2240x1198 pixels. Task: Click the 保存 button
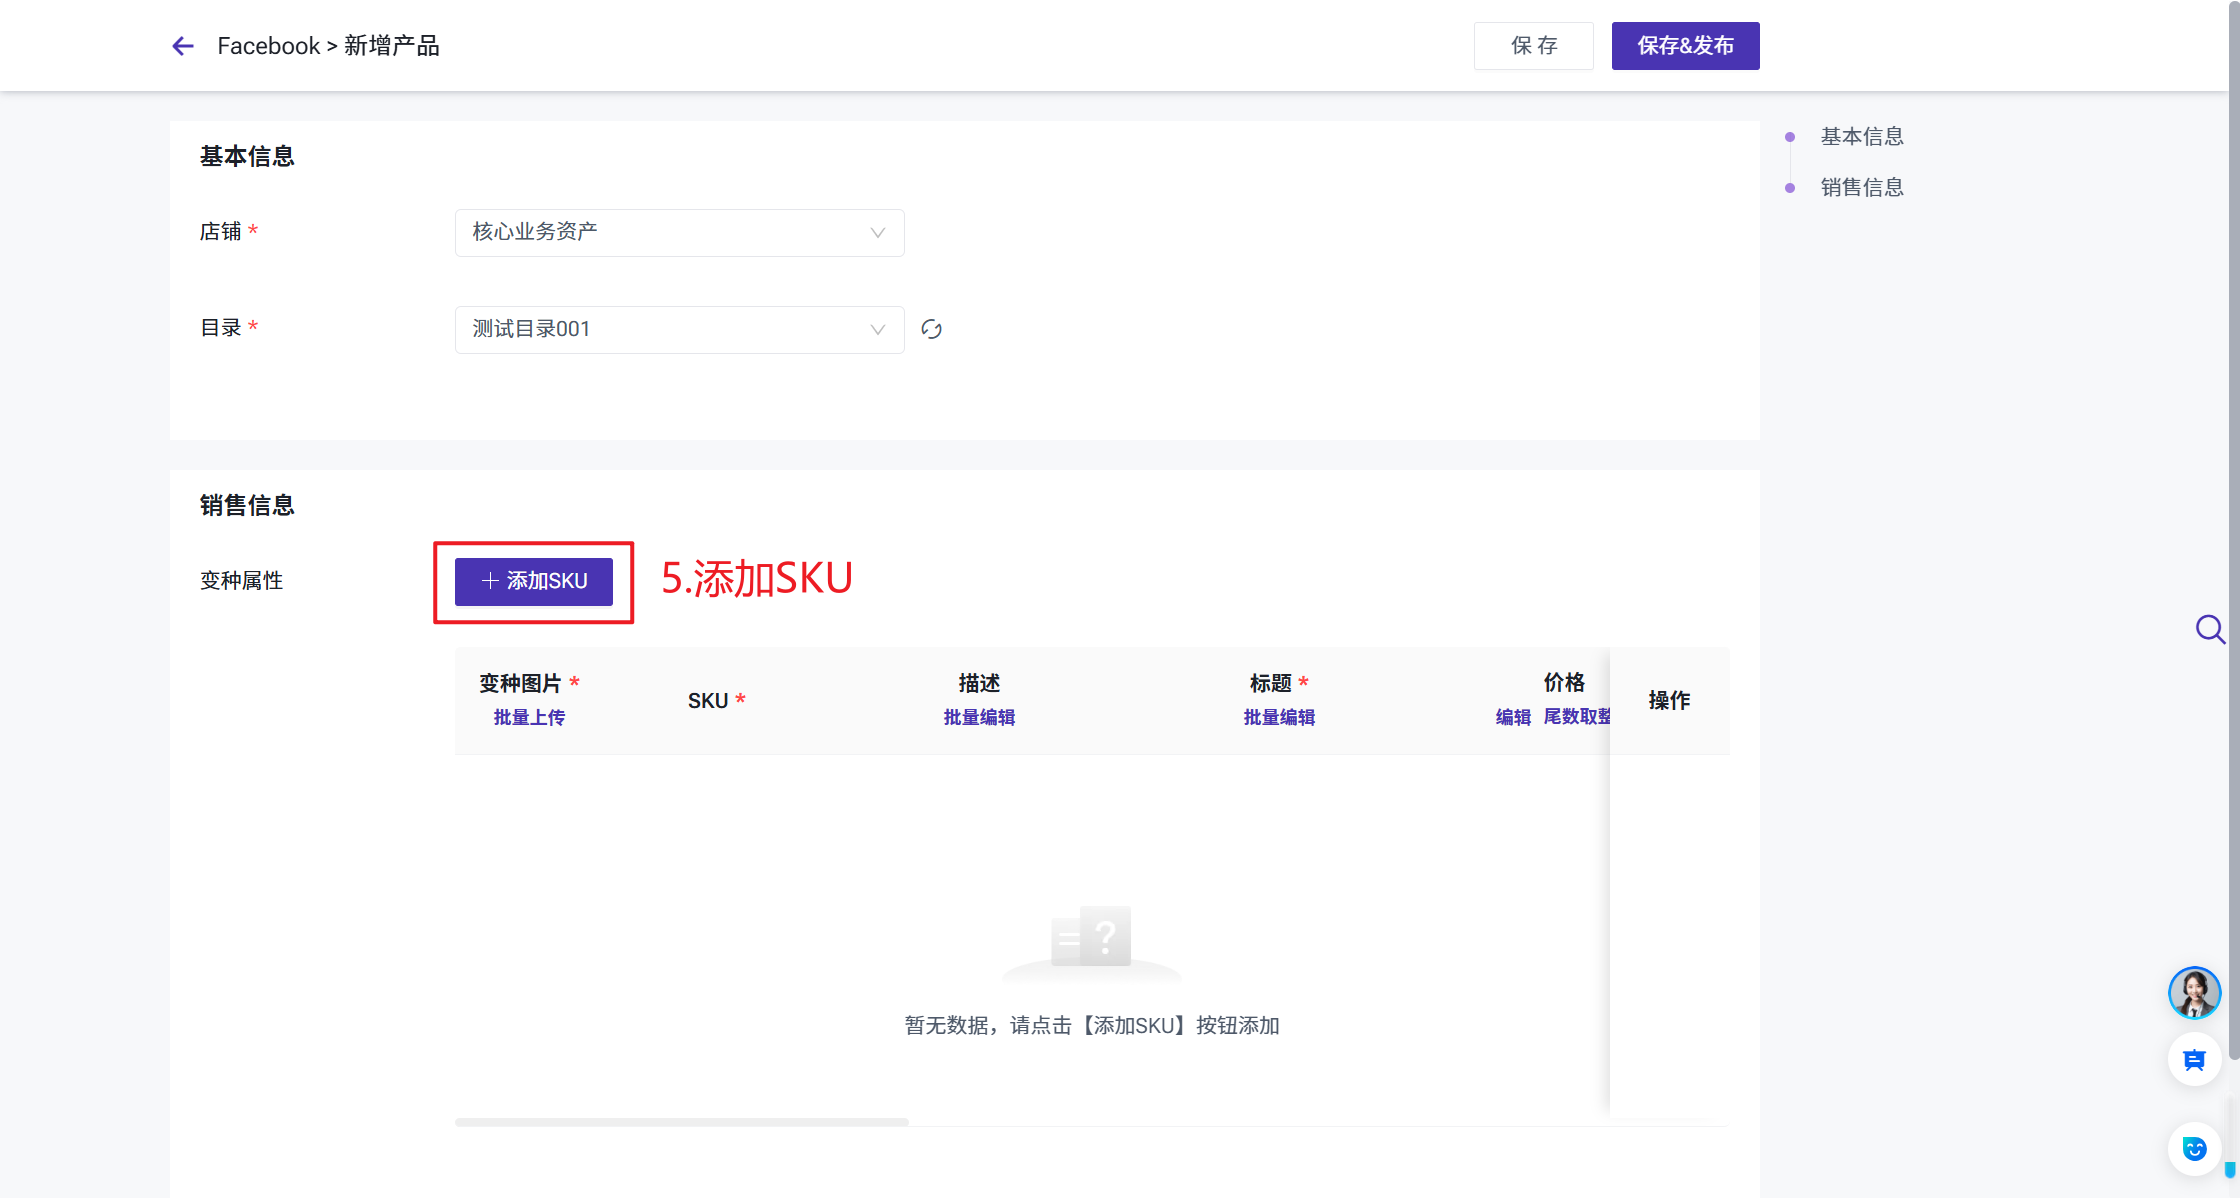point(1533,46)
